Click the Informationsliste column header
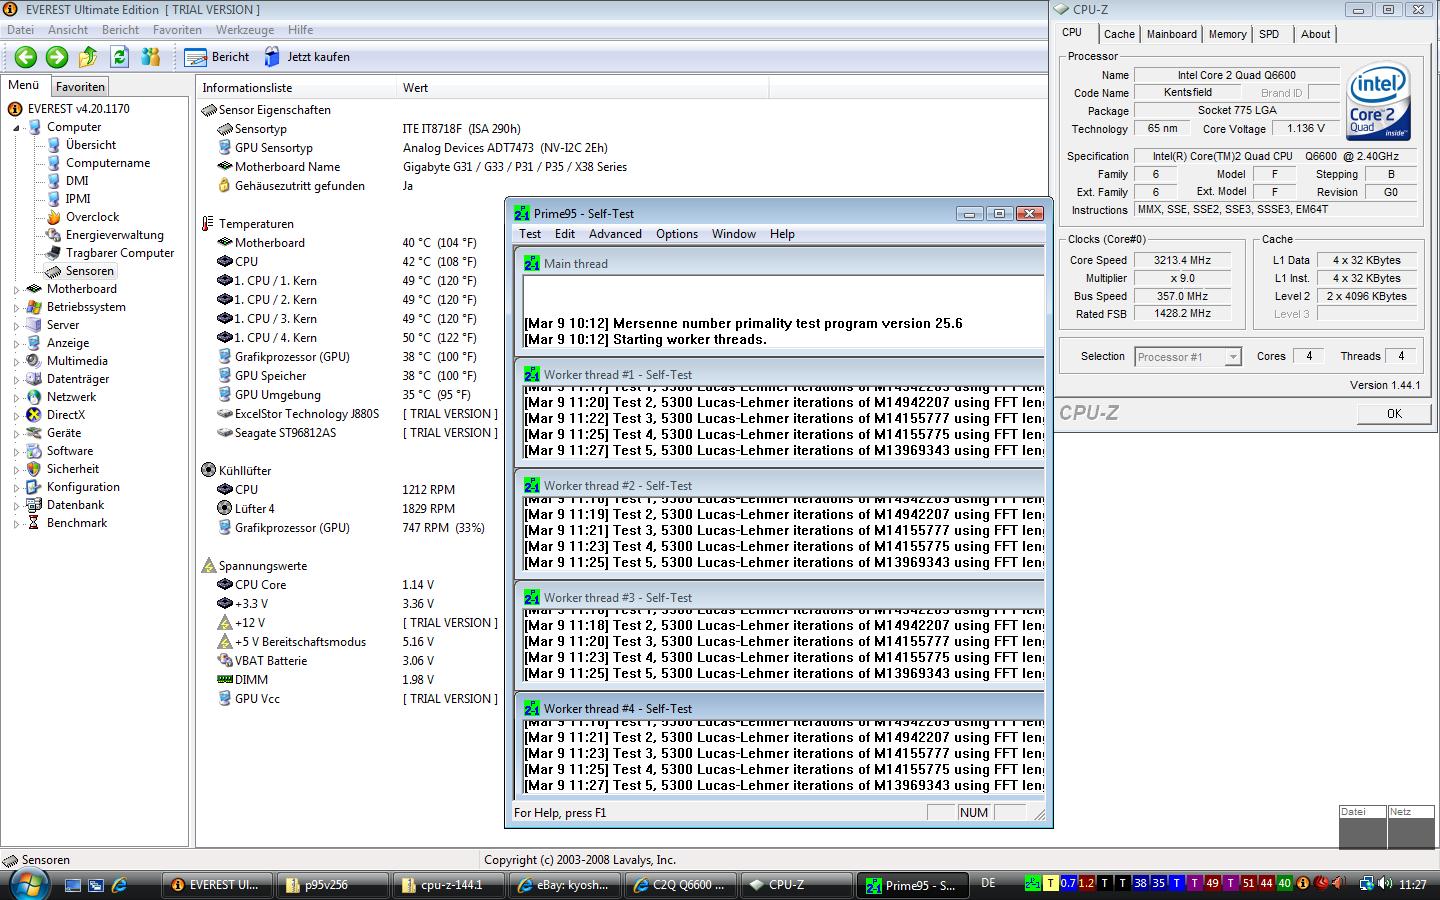Viewport: 1440px width, 900px height. tap(297, 88)
